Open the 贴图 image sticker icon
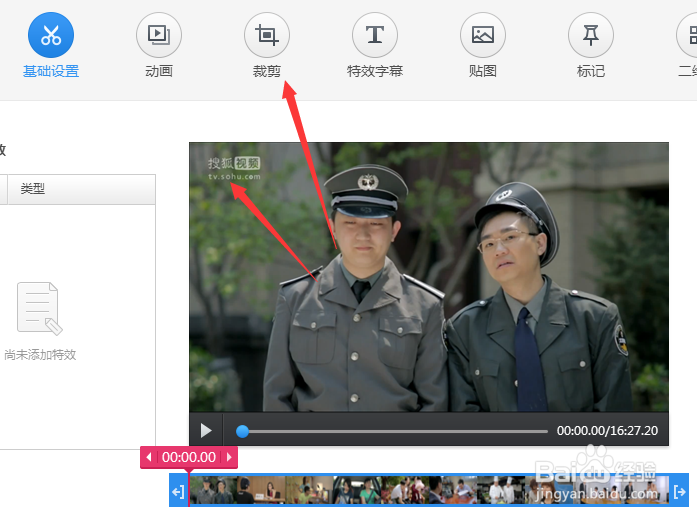This screenshot has width=697, height=518. coord(483,35)
